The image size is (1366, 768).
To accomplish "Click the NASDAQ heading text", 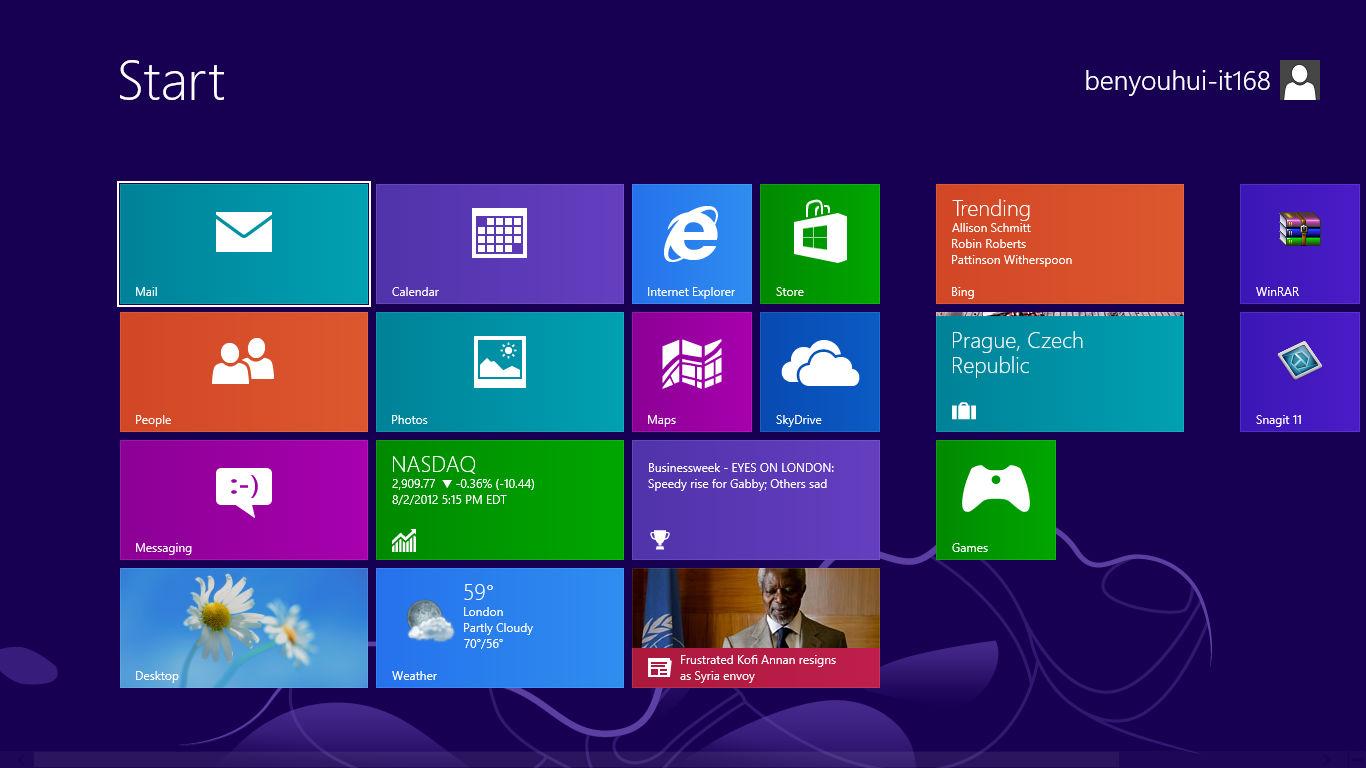I will (x=433, y=464).
